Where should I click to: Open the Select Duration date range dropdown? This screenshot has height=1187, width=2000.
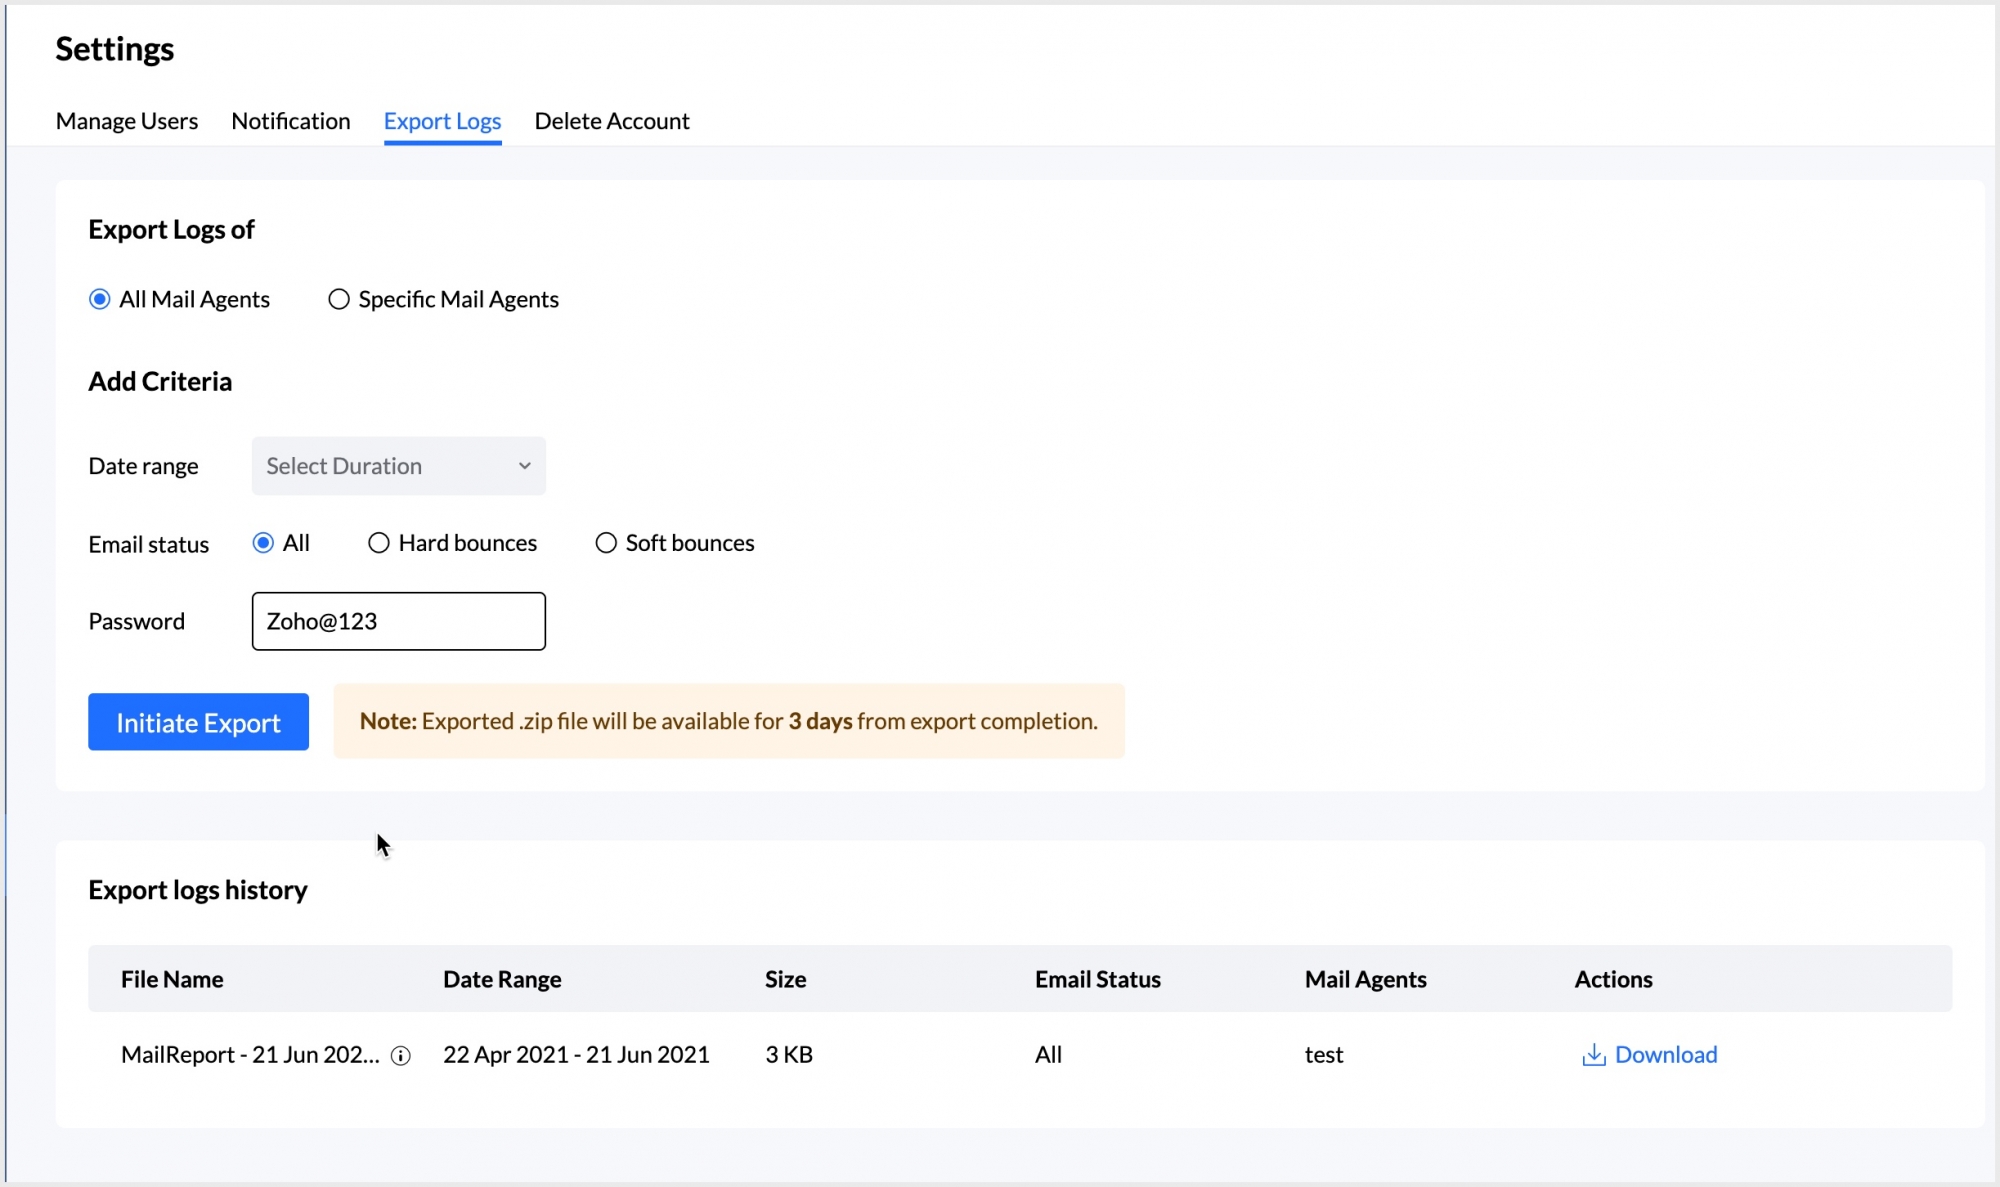point(398,466)
